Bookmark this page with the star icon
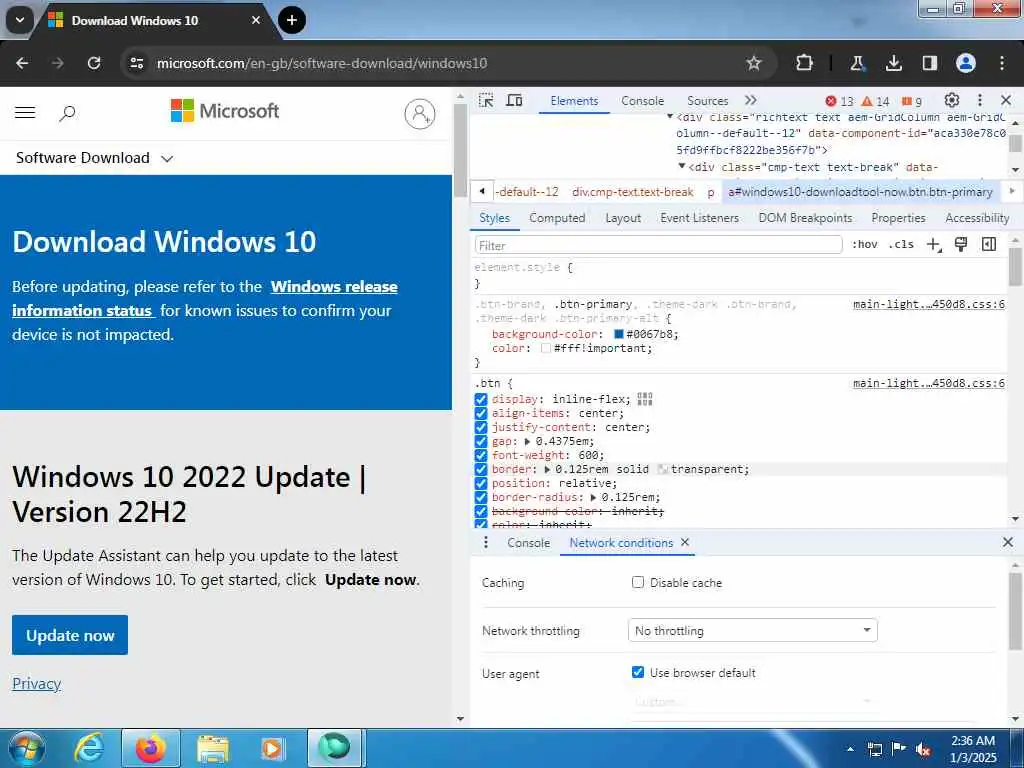The height and width of the screenshot is (768, 1024). coord(754,63)
